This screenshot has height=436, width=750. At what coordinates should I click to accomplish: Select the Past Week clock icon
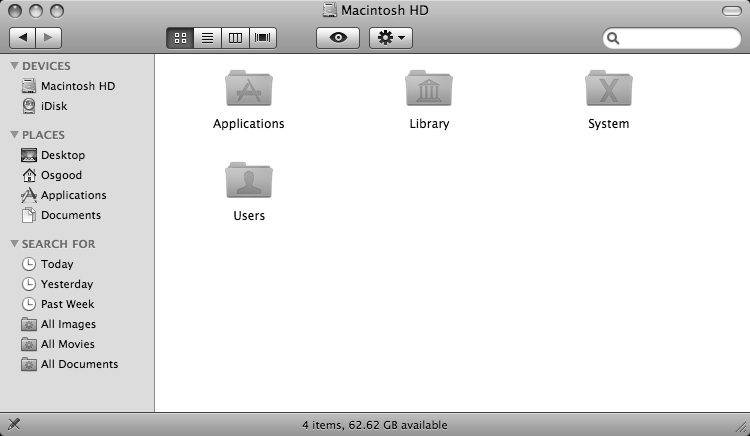click(29, 304)
